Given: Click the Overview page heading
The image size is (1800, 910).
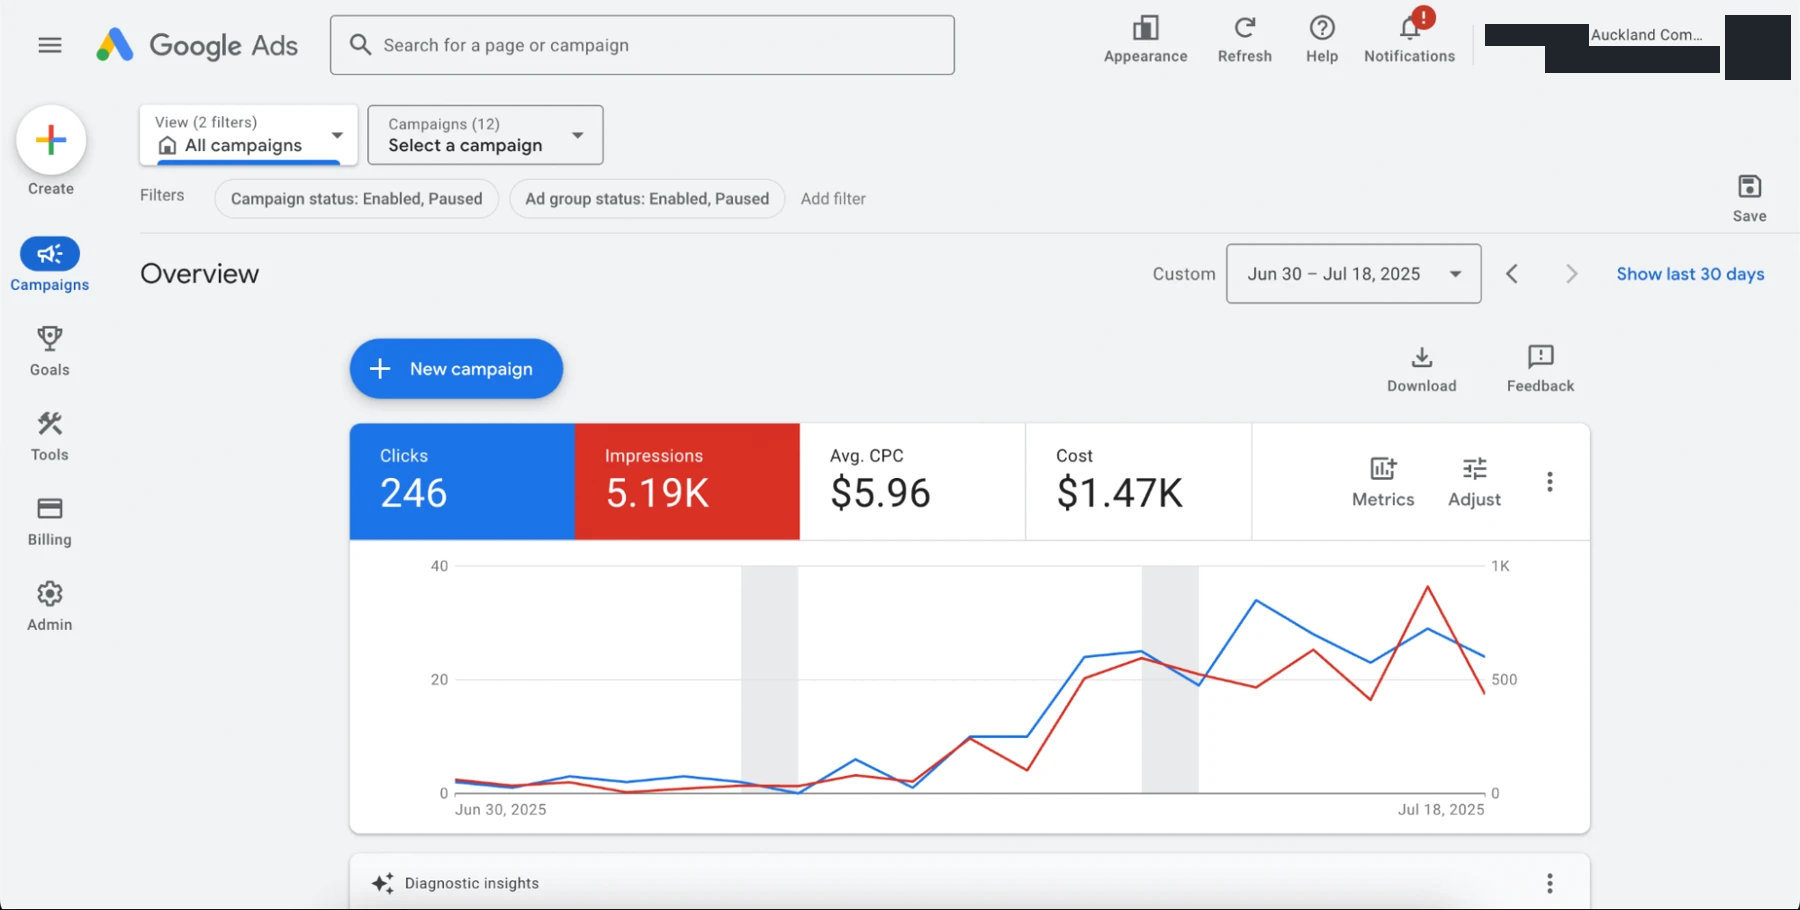Looking at the screenshot, I should [x=199, y=274].
